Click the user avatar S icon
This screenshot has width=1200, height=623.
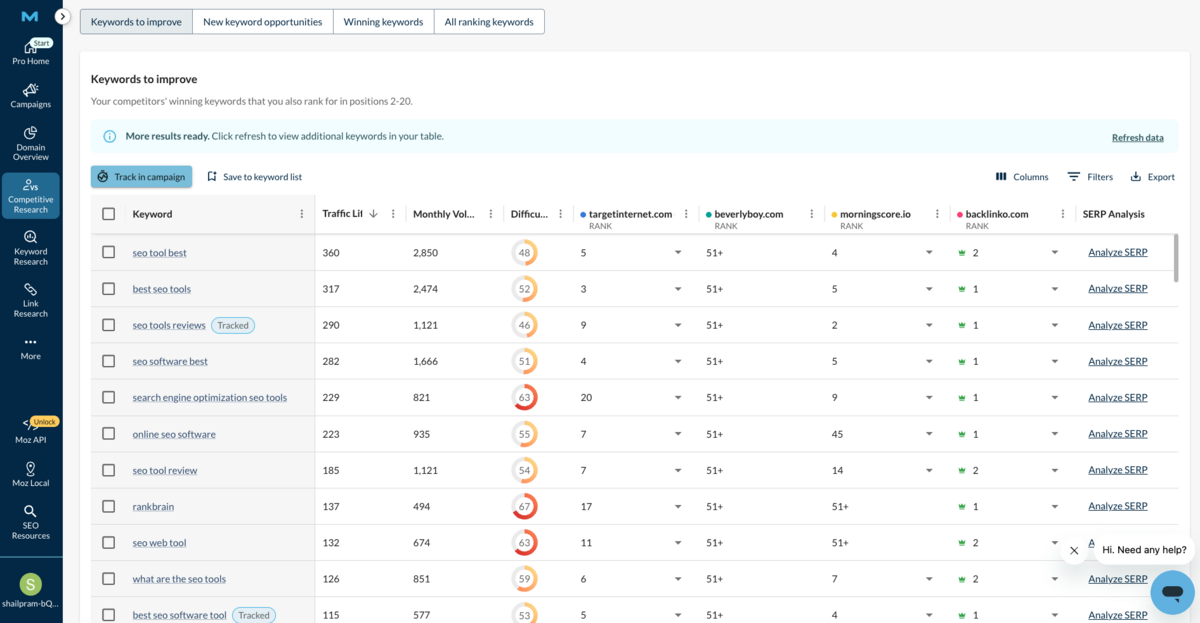(31, 584)
